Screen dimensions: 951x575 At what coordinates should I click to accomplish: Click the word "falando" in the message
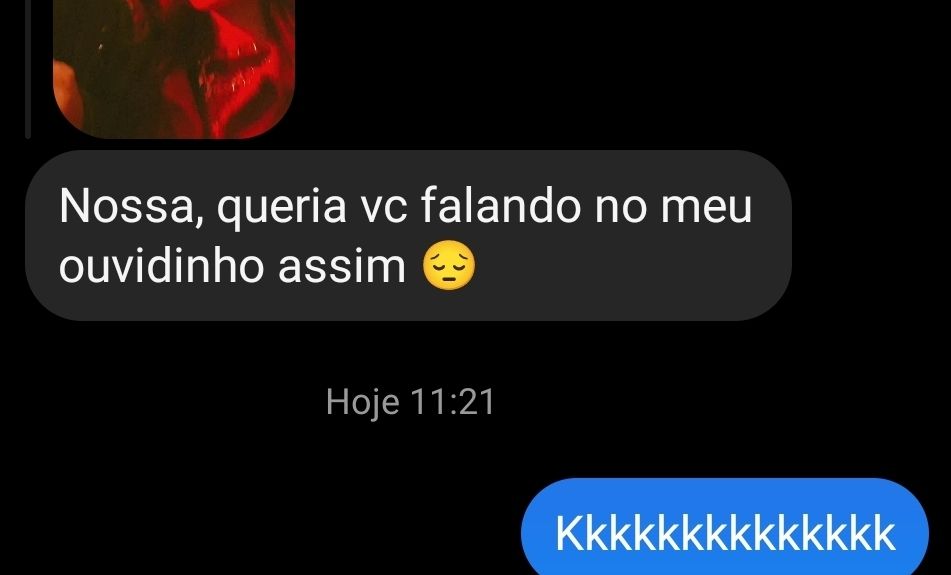coord(501,205)
